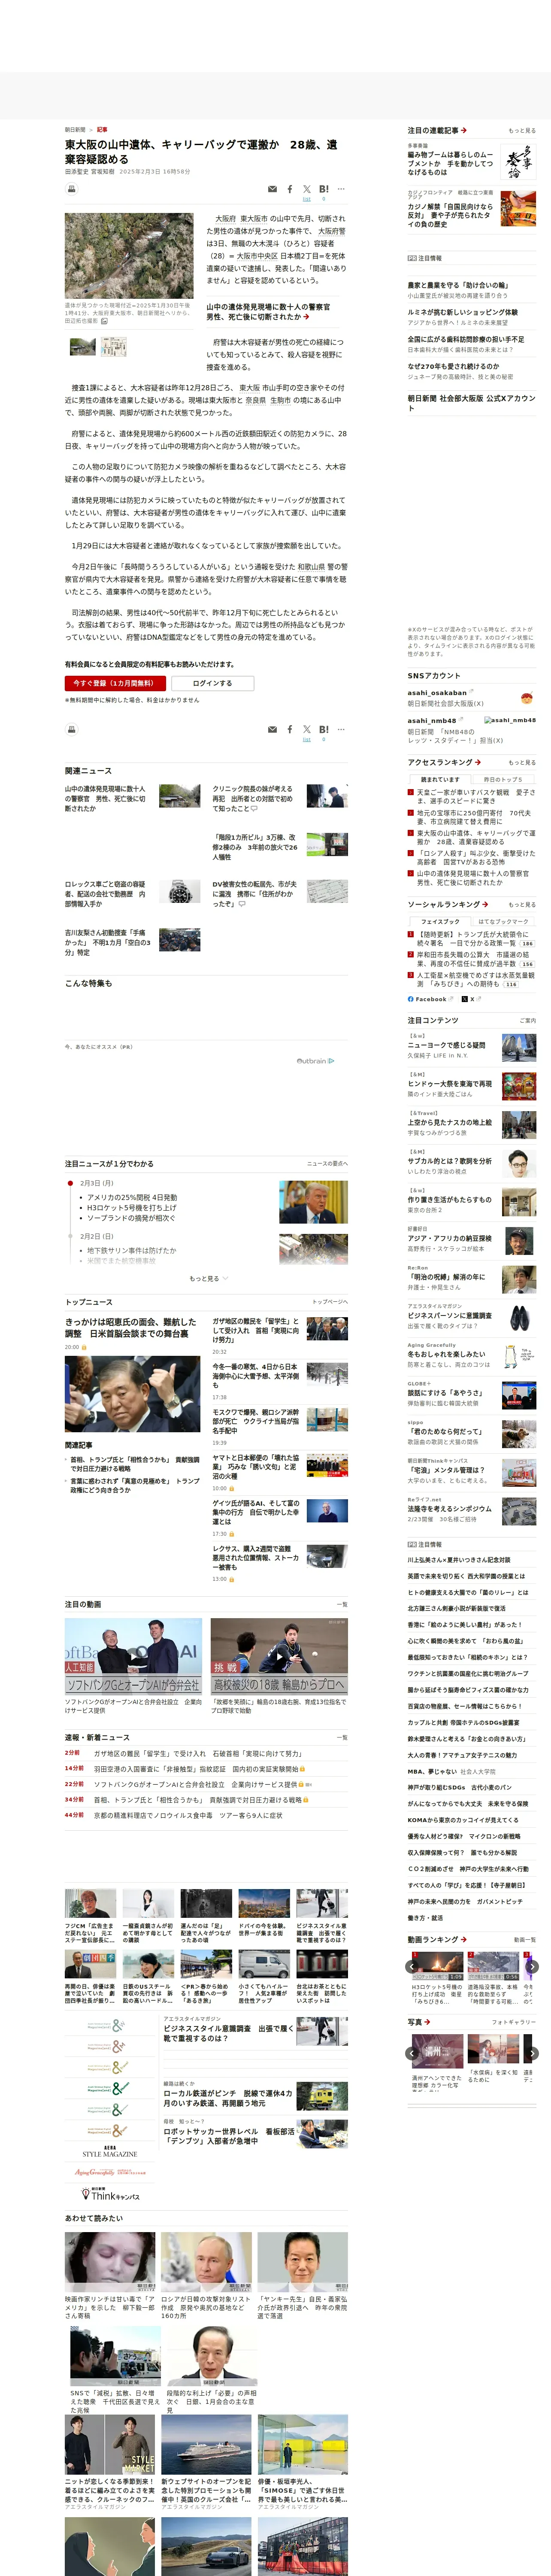Screen dimensions: 551x2576
Task: Next arrow in 写真 carousel
Action: (x=532, y=2053)
